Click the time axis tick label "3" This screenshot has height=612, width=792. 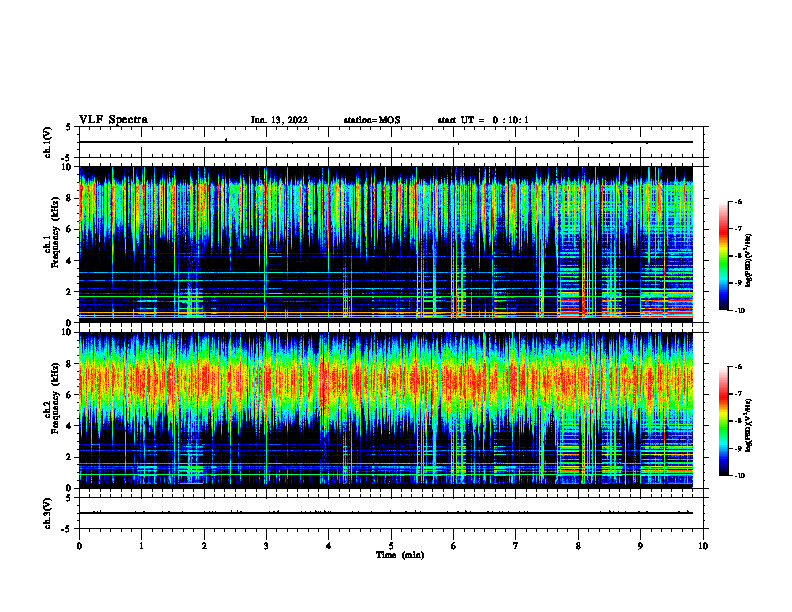pos(266,546)
